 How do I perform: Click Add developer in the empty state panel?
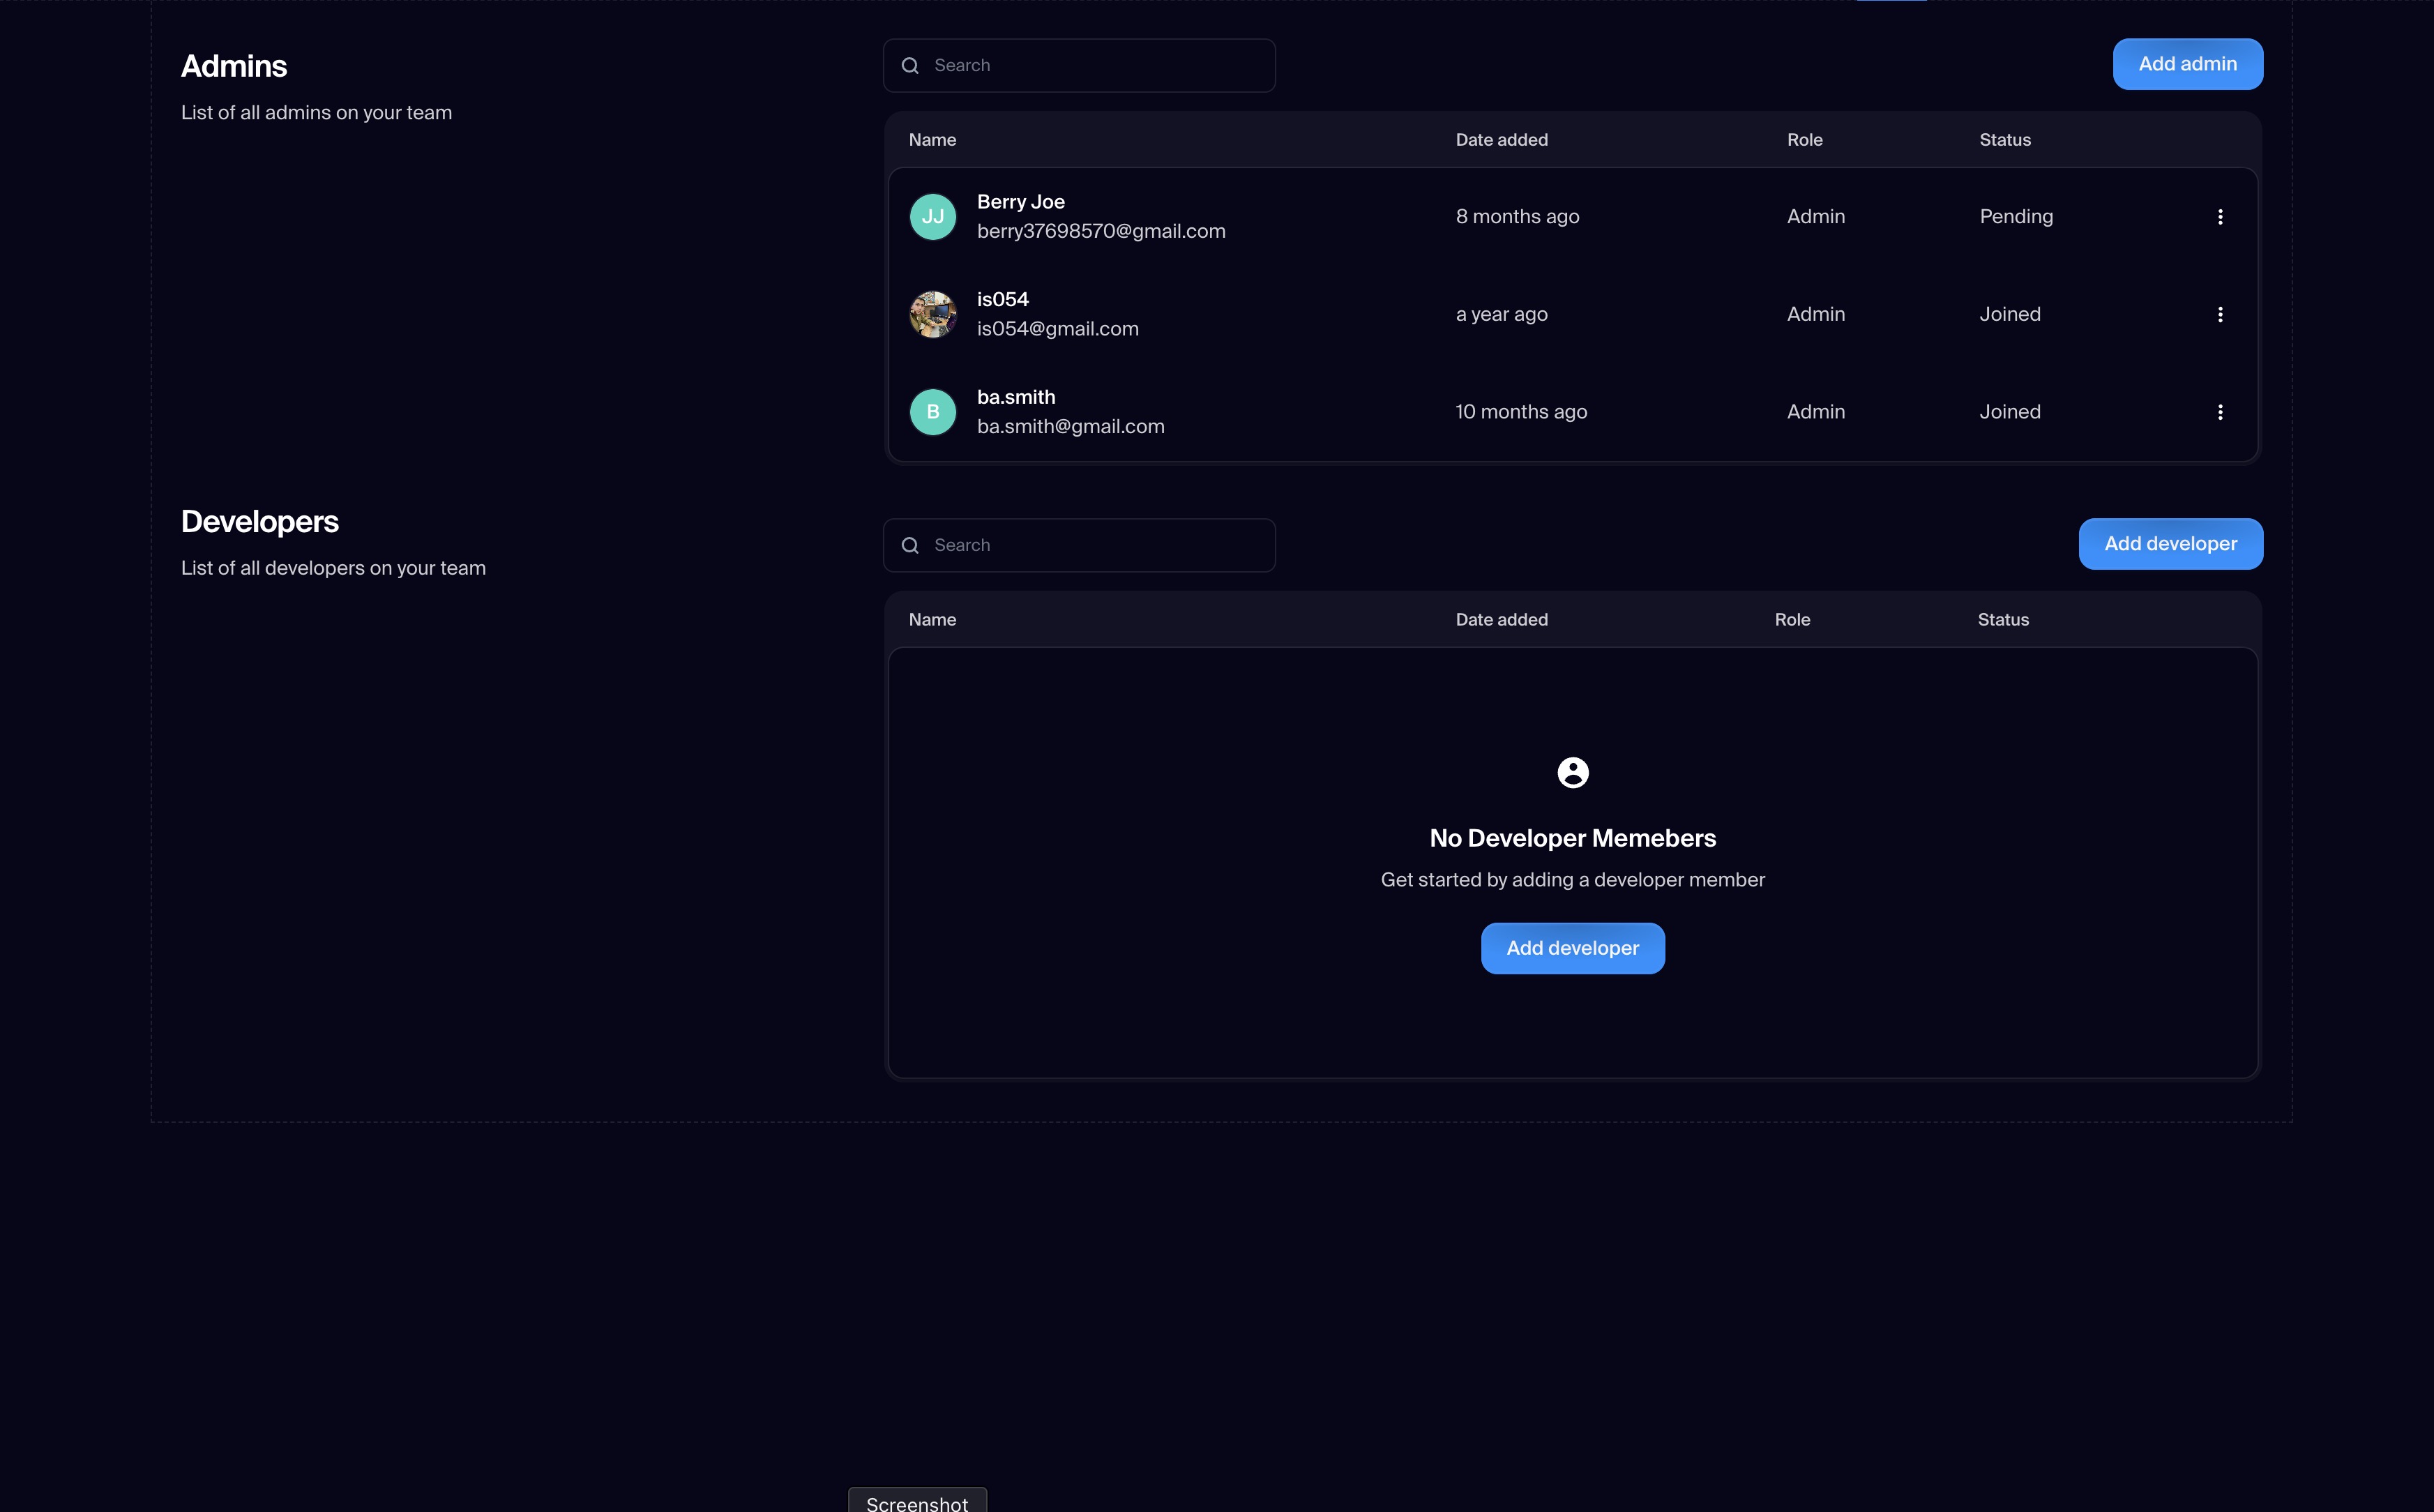coord(1573,948)
